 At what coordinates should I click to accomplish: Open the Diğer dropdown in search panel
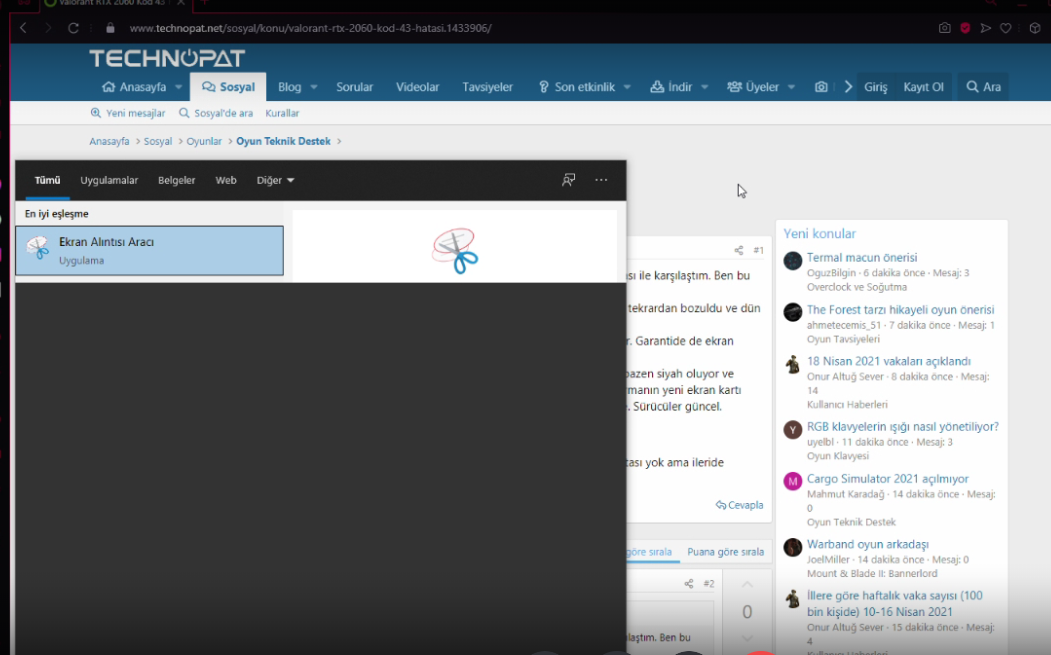[275, 180]
